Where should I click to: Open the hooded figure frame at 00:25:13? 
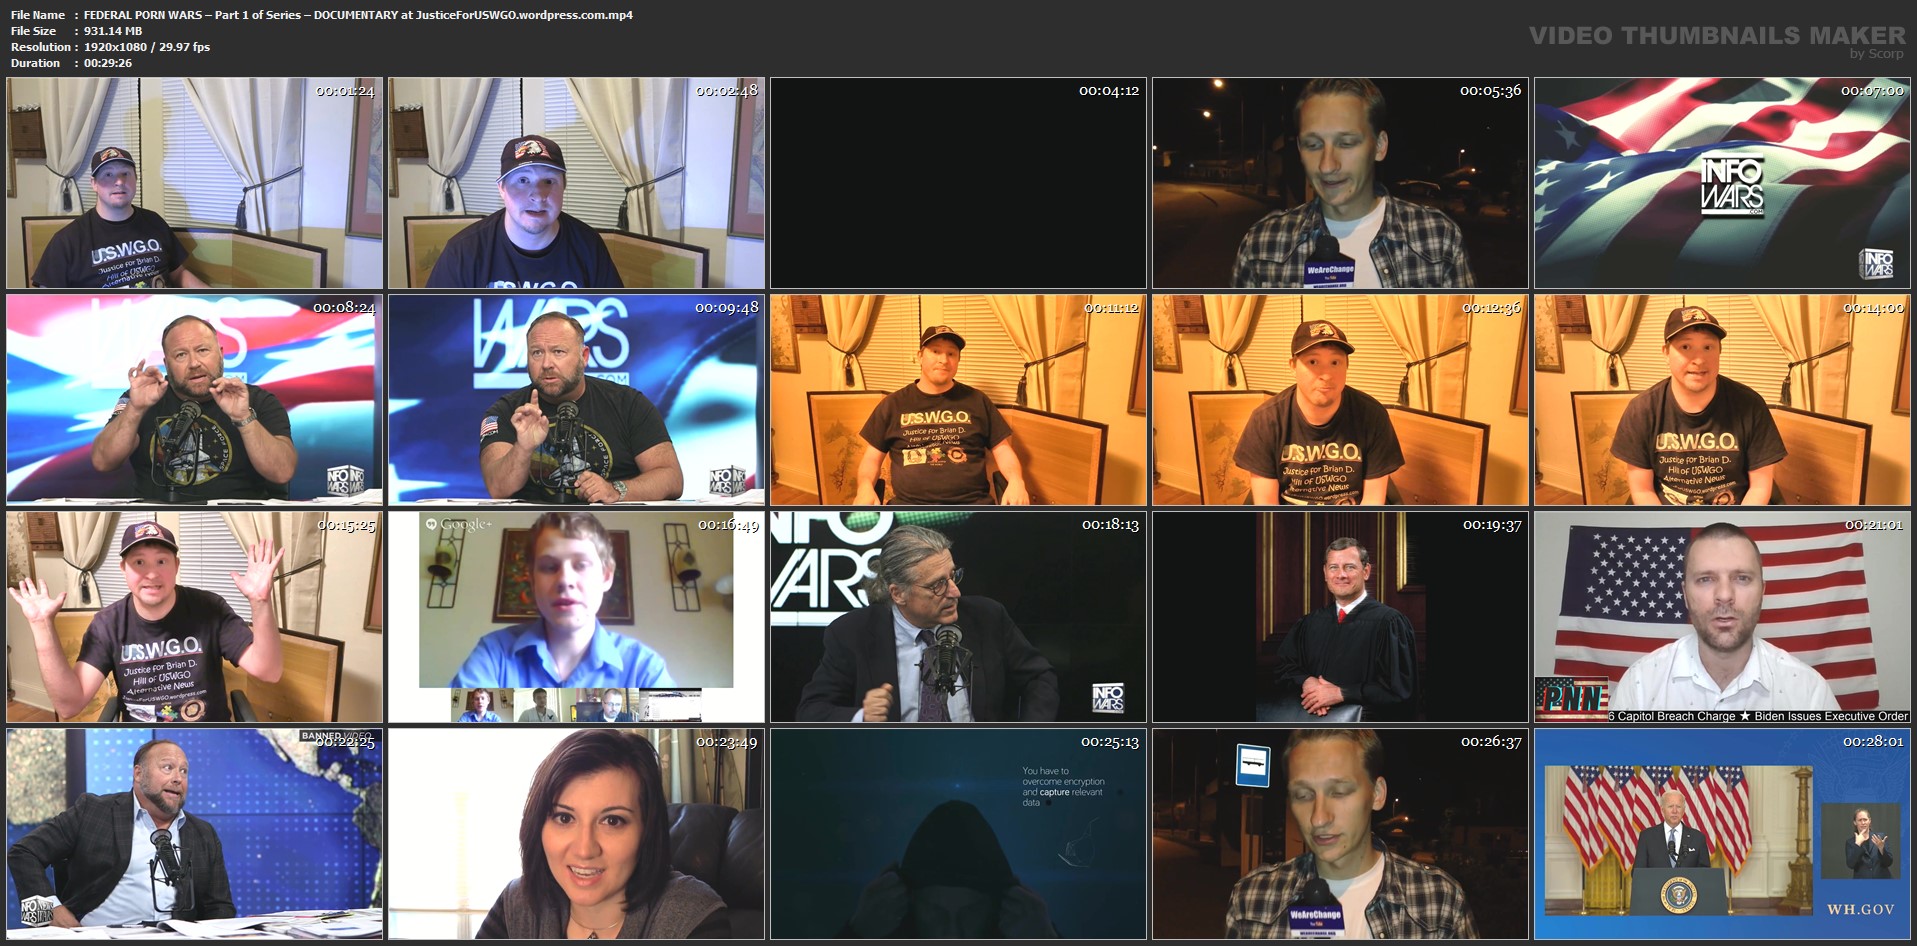pyautogui.click(x=958, y=834)
